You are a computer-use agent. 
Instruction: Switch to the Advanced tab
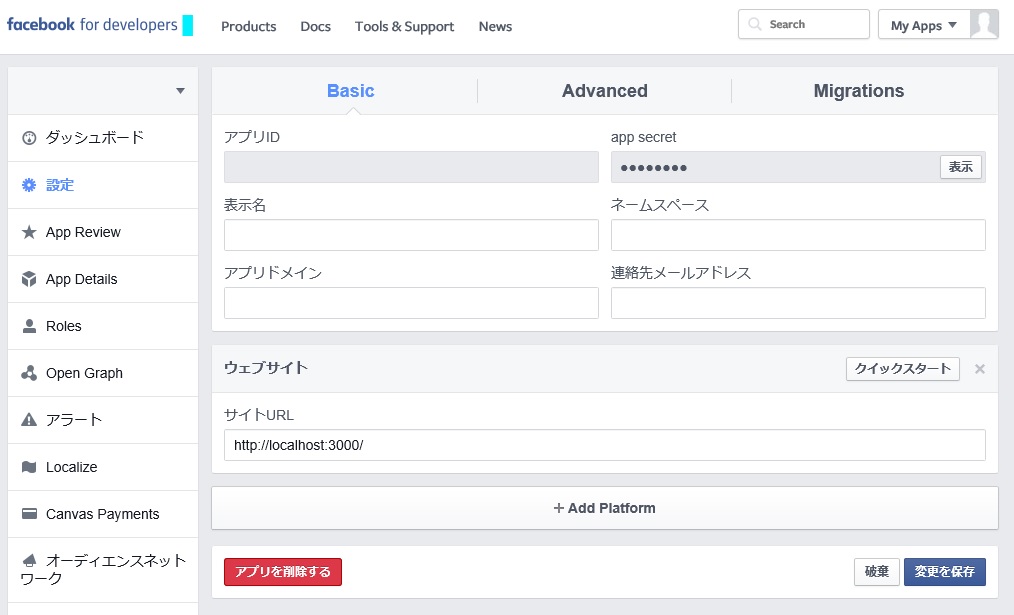click(605, 91)
